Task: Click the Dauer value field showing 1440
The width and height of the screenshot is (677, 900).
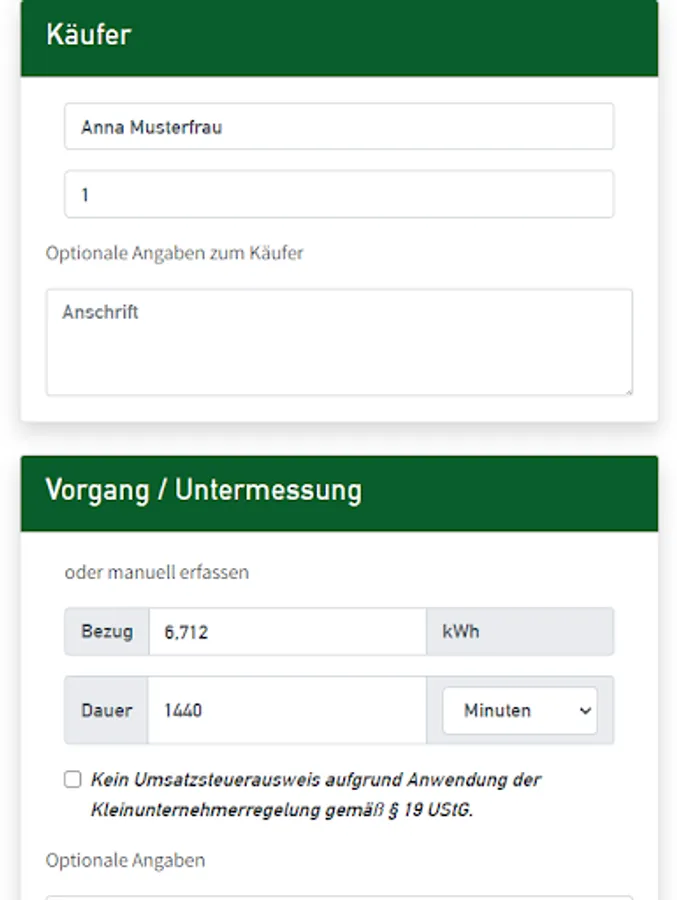Action: click(286, 710)
